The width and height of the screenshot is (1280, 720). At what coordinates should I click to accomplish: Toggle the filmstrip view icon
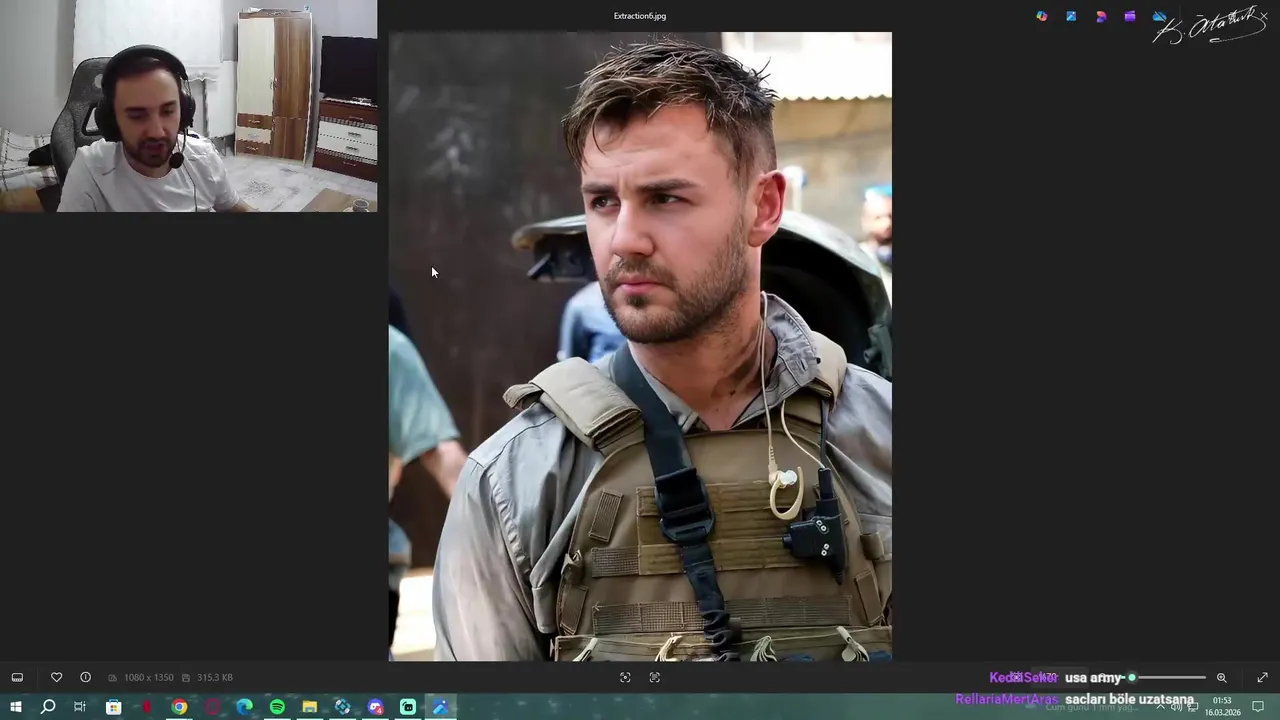tap(17, 677)
